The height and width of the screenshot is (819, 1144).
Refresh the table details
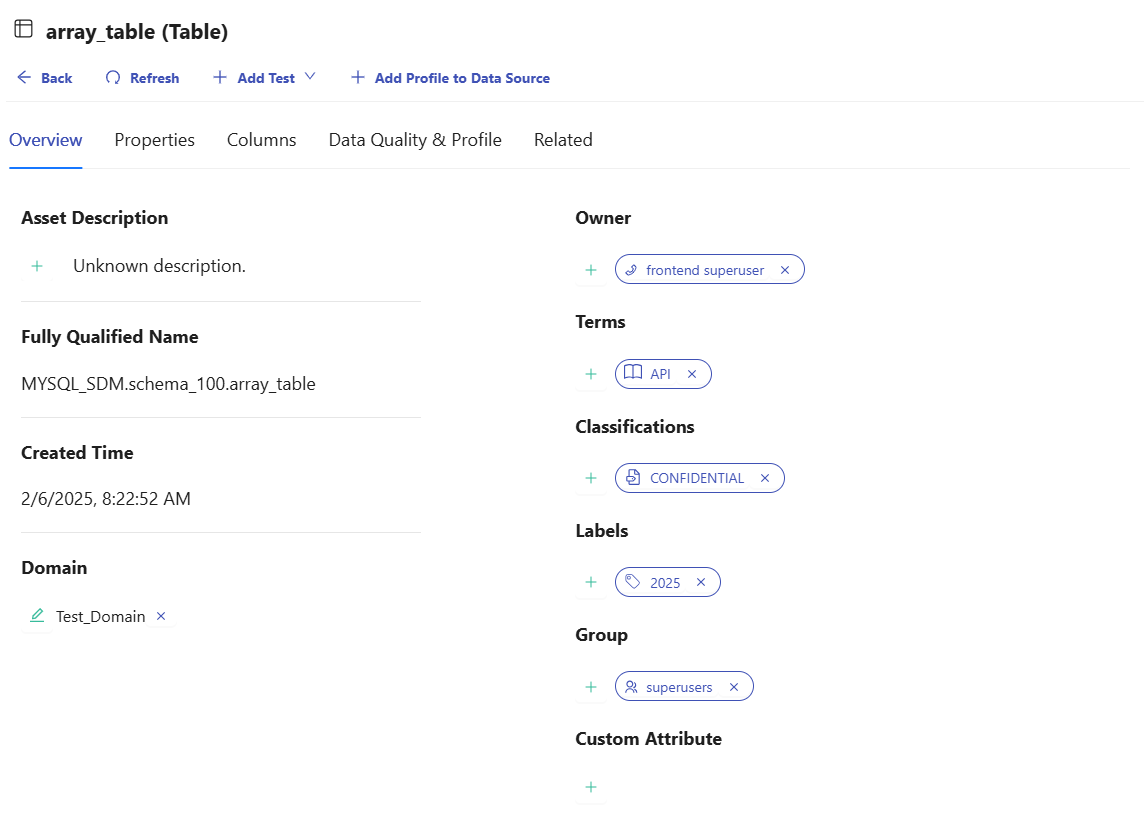[x=143, y=78]
